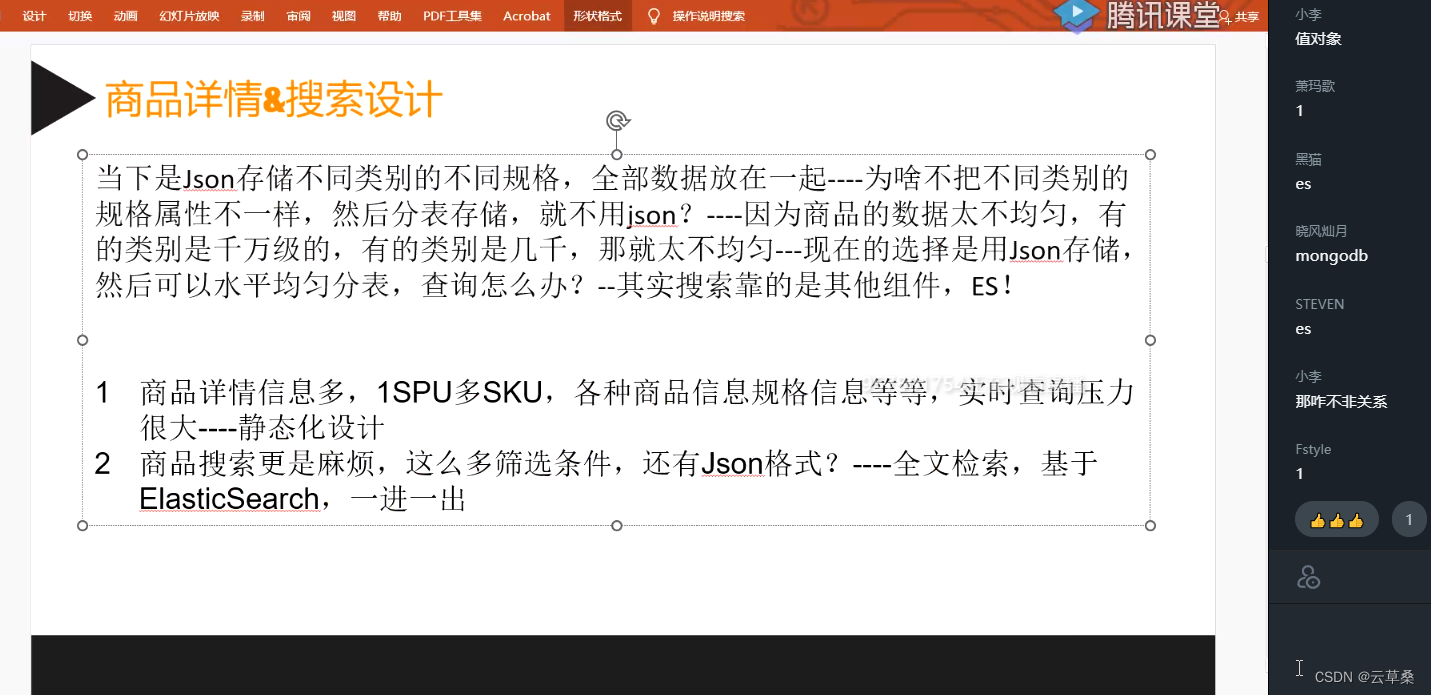Click the chat username 晓风灿月
This screenshot has height=695, width=1431.
pos(1321,231)
